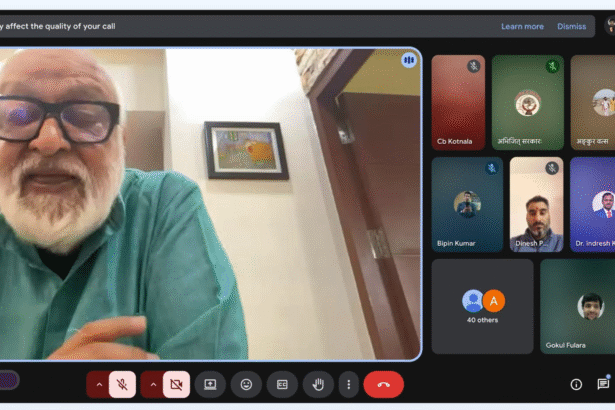Image resolution: width=615 pixels, height=410 pixels.
Task: Click the red leave call button
Action: point(383,384)
